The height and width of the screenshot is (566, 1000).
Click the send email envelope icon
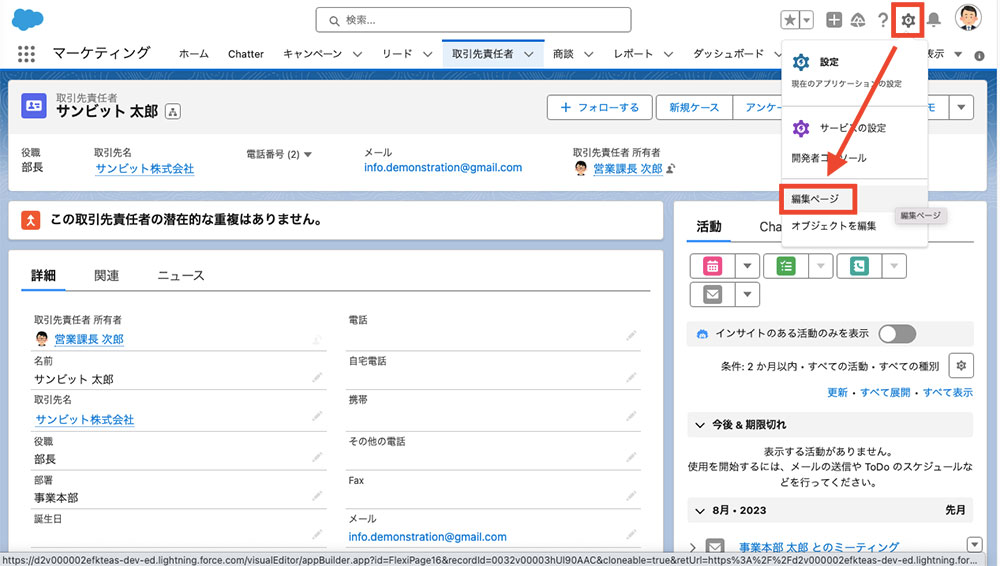click(x=712, y=295)
